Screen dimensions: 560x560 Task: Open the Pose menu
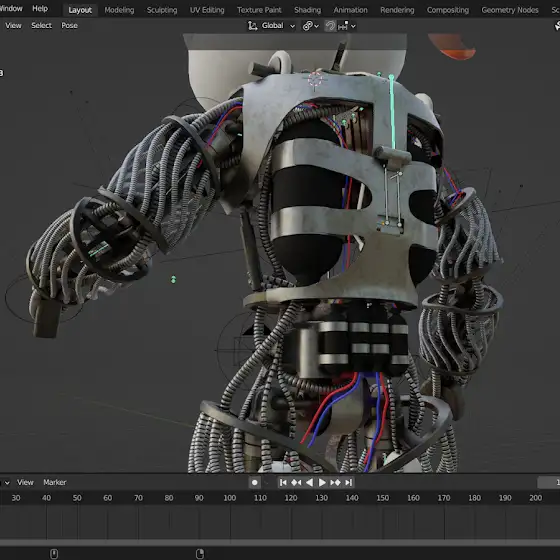click(x=69, y=25)
